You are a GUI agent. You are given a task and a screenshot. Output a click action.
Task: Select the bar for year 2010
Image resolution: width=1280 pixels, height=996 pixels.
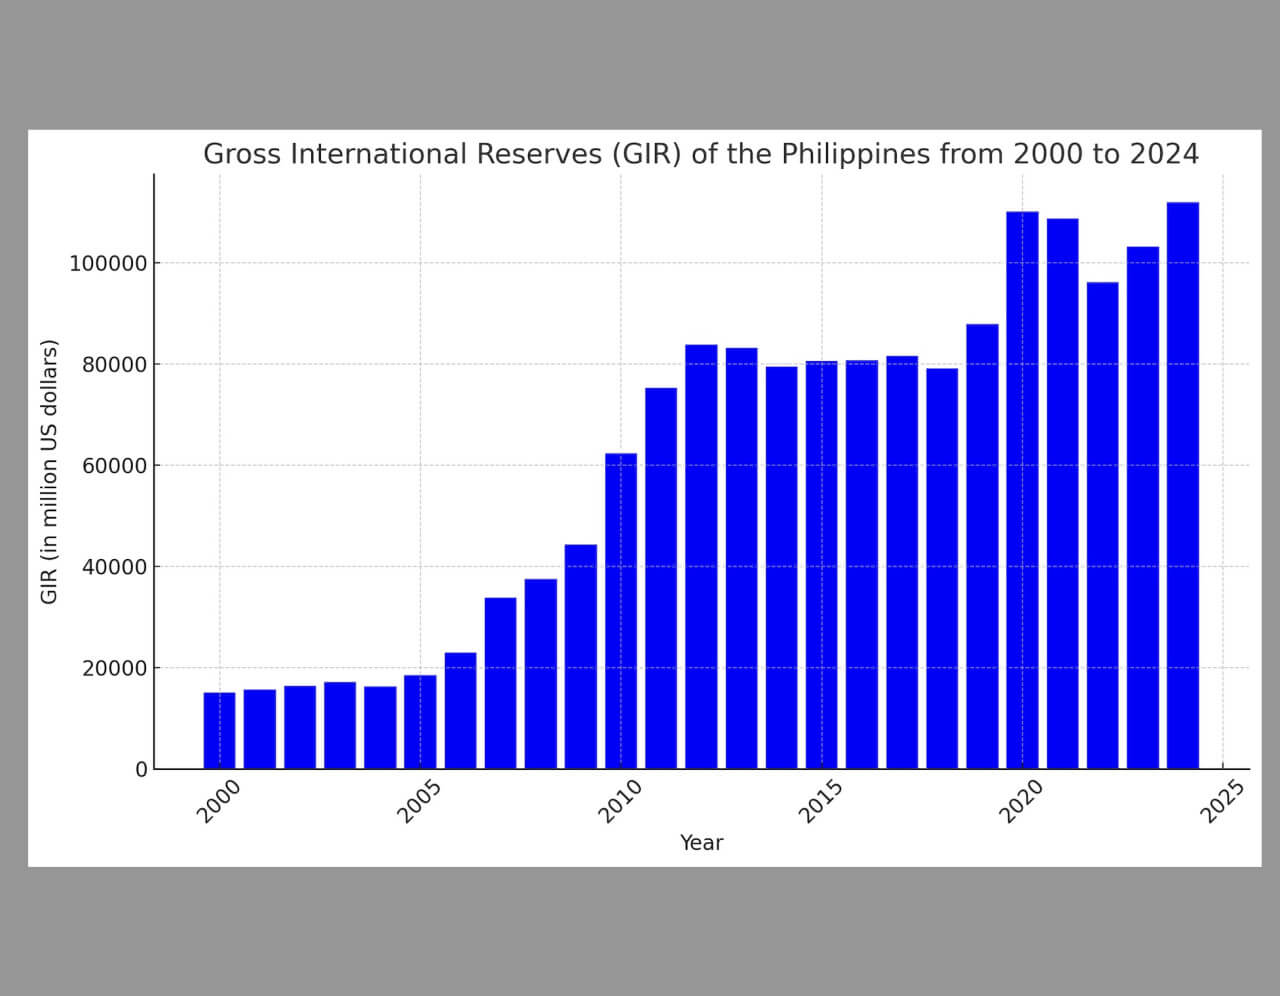click(x=621, y=611)
